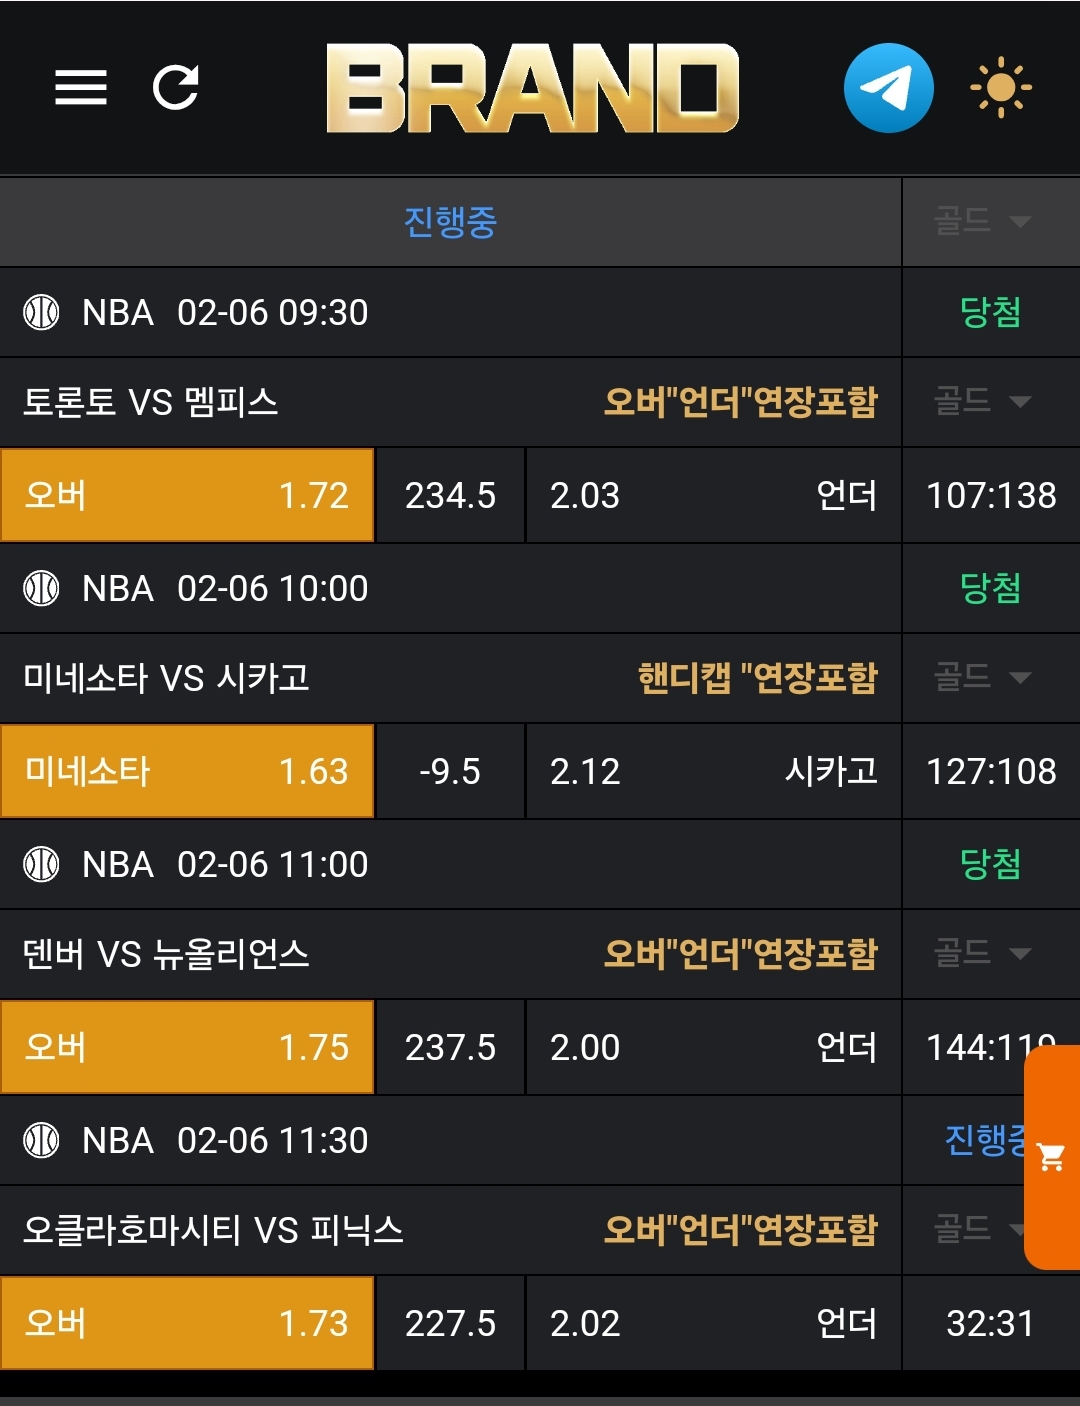The height and width of the screenshot is (1406, 1080).
Task: Click the refresh icon
Action: tap(176, 87)
